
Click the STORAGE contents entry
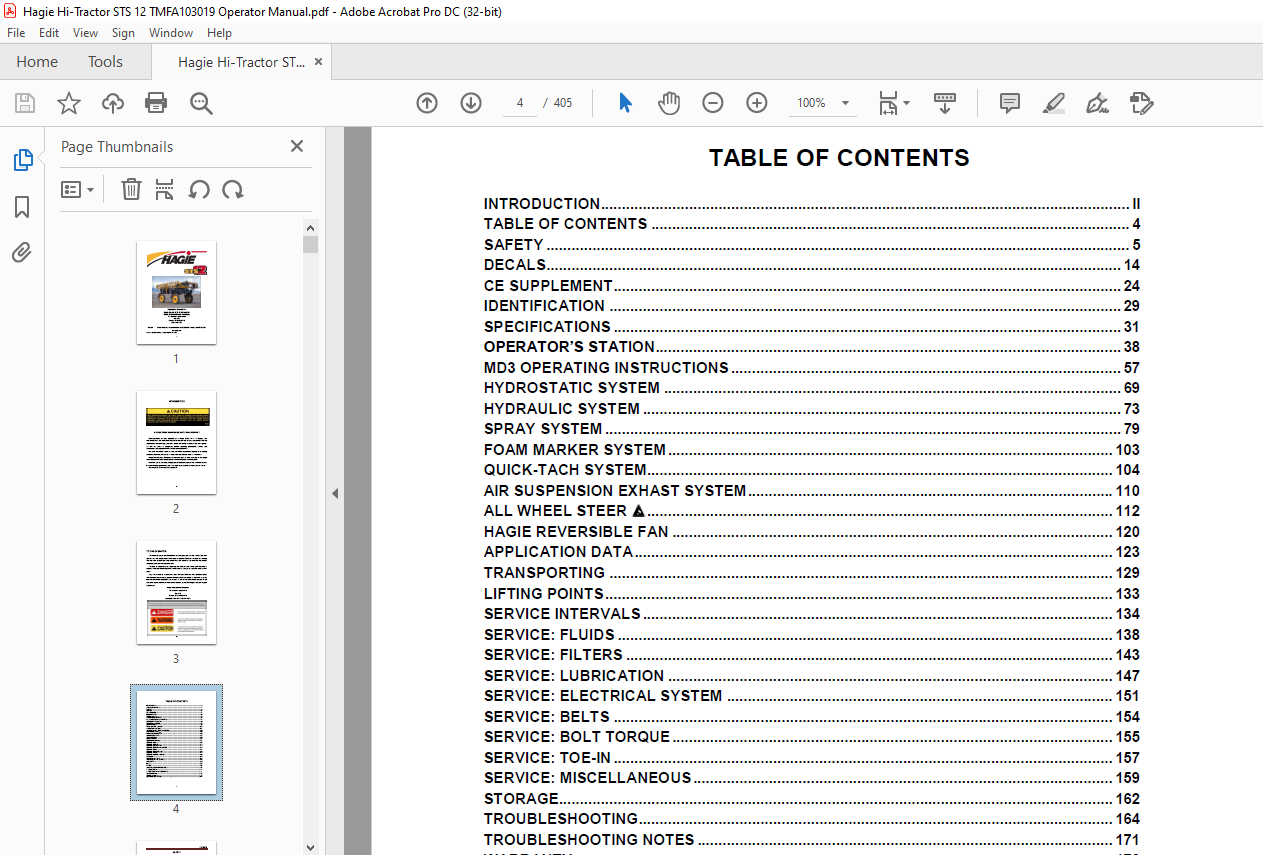click(812, 799)
